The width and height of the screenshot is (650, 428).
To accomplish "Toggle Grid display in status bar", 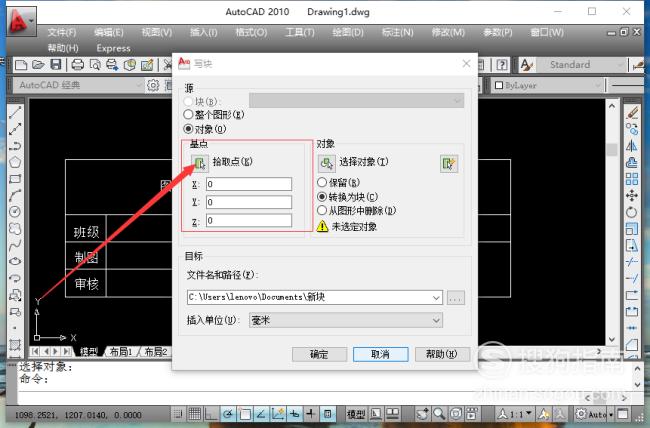I will click(x=194, y=413).
